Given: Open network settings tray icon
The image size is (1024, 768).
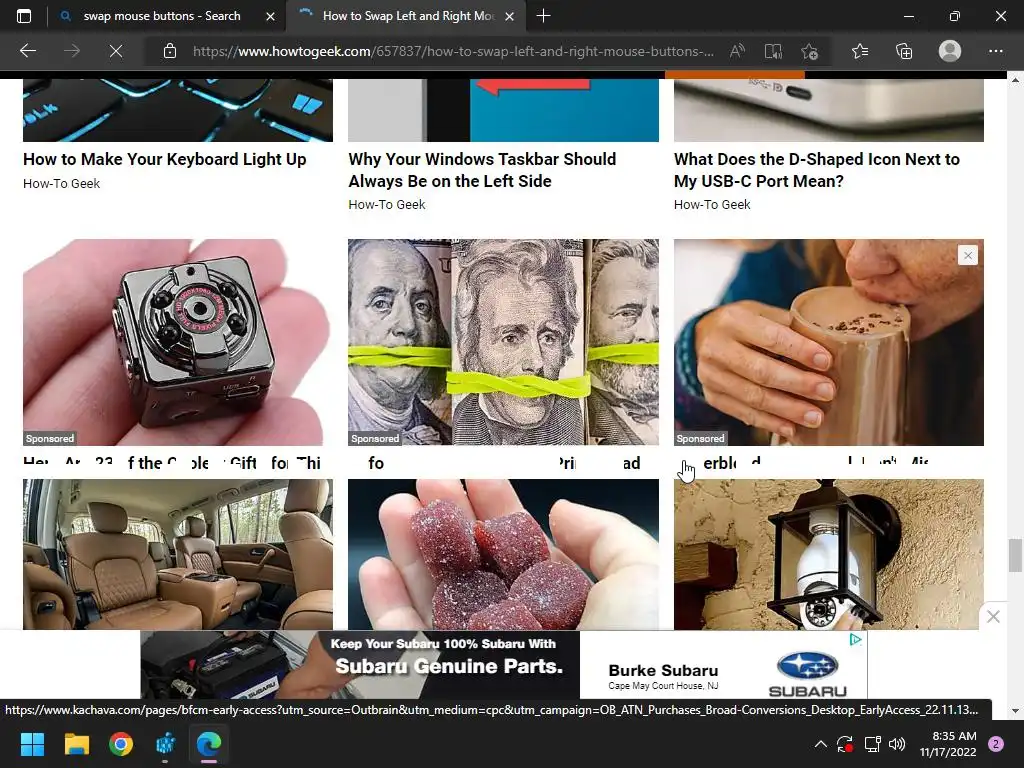Looking at the screenshot, I should 872,744.
